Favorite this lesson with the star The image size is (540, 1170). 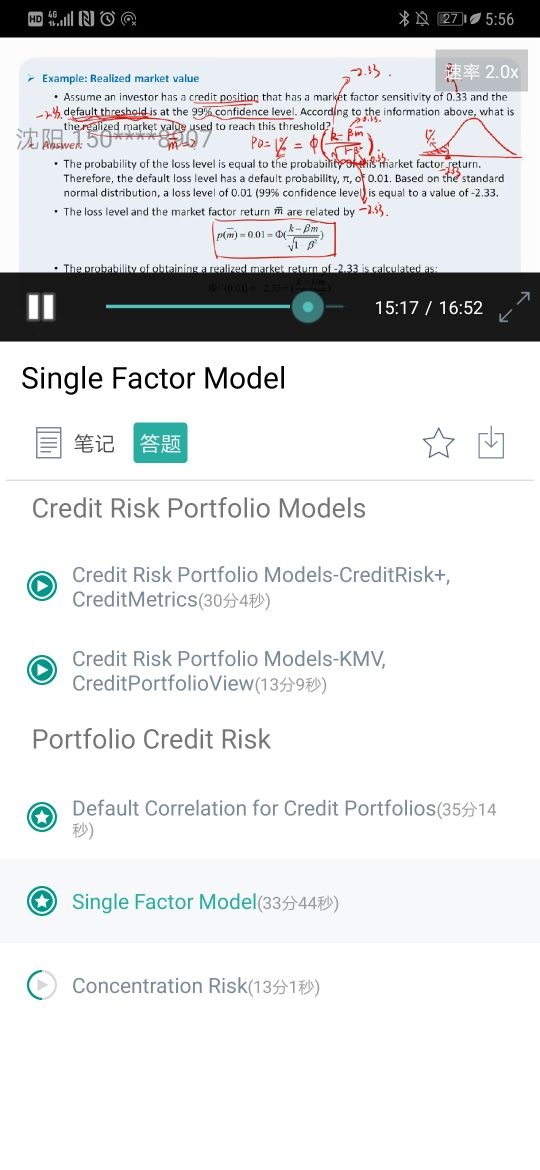439,443
